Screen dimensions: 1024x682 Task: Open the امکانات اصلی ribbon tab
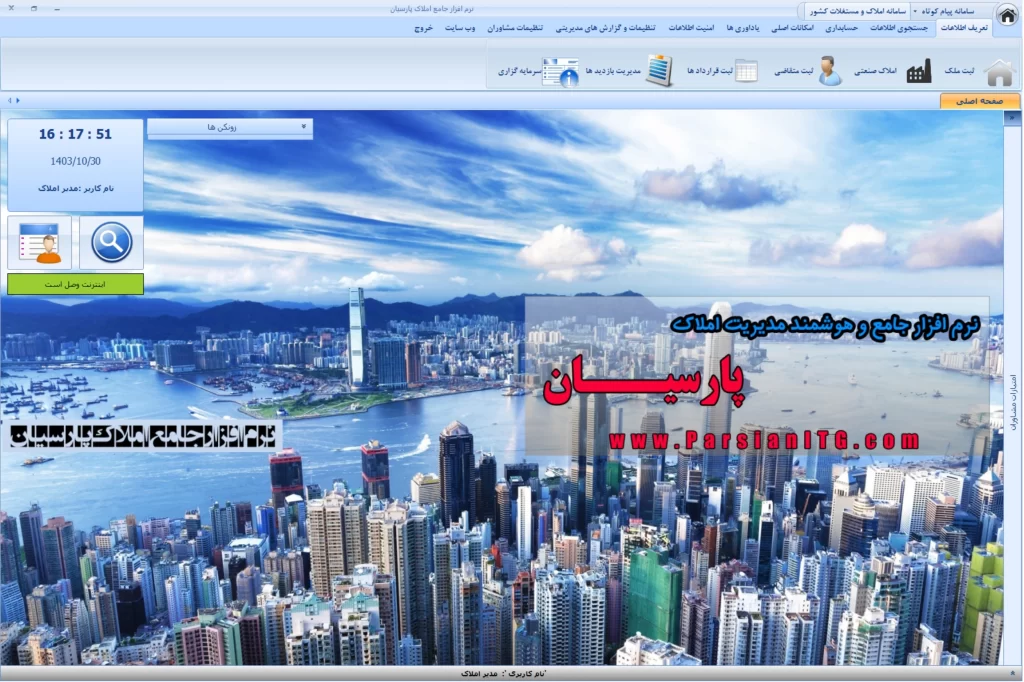coord(792,28)
